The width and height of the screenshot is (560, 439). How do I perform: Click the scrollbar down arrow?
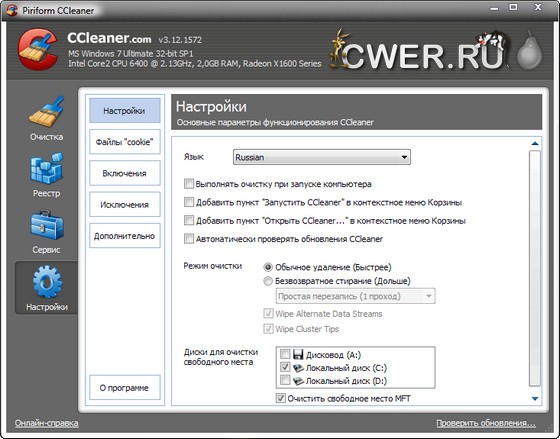(535, 399)
